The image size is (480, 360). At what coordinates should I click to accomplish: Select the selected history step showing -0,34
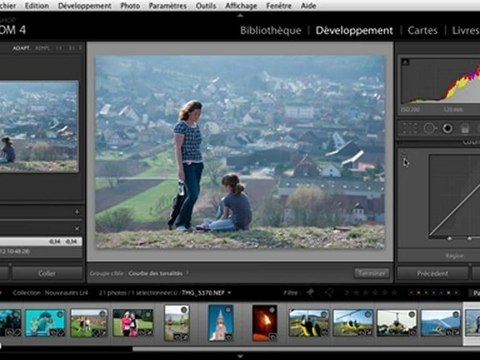(x=41, y=241)
